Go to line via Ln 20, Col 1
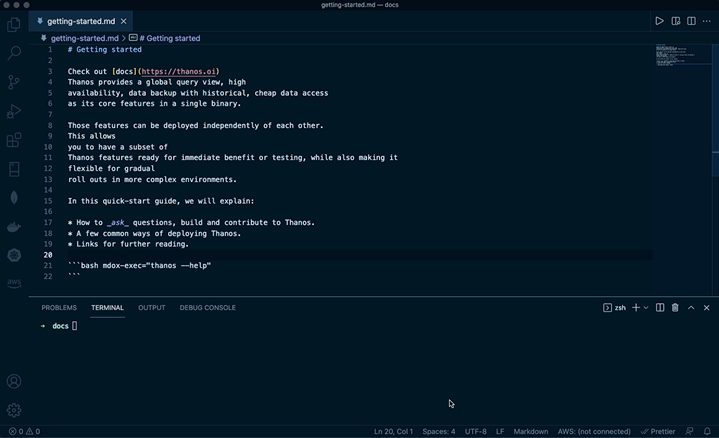Viewport: 719px width, 438px height. [x=393, y=431]
